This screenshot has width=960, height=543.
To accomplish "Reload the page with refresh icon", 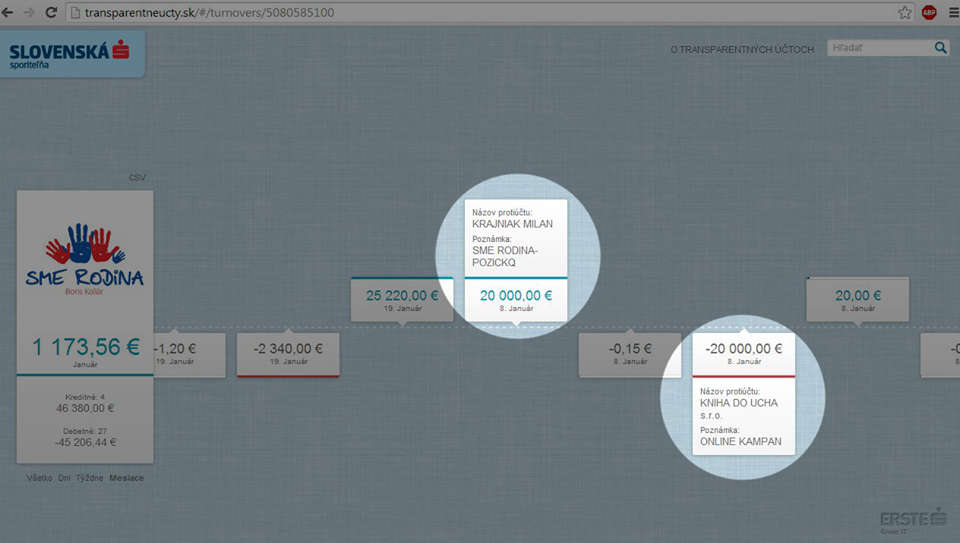I will tap(51, 12).
